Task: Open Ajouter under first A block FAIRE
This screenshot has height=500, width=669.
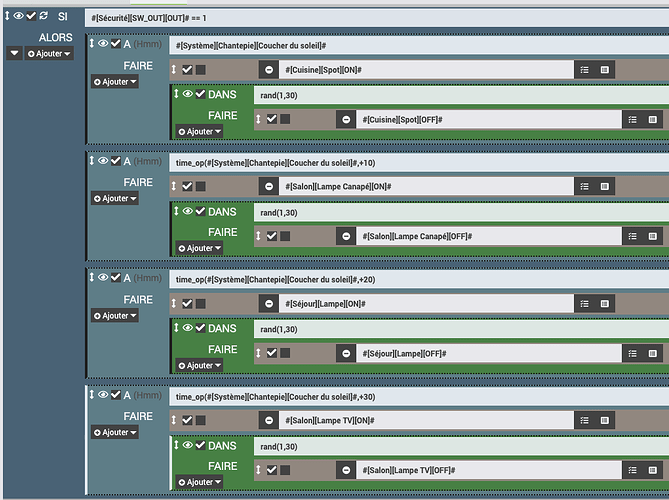Action: click(x=115, y=82)
